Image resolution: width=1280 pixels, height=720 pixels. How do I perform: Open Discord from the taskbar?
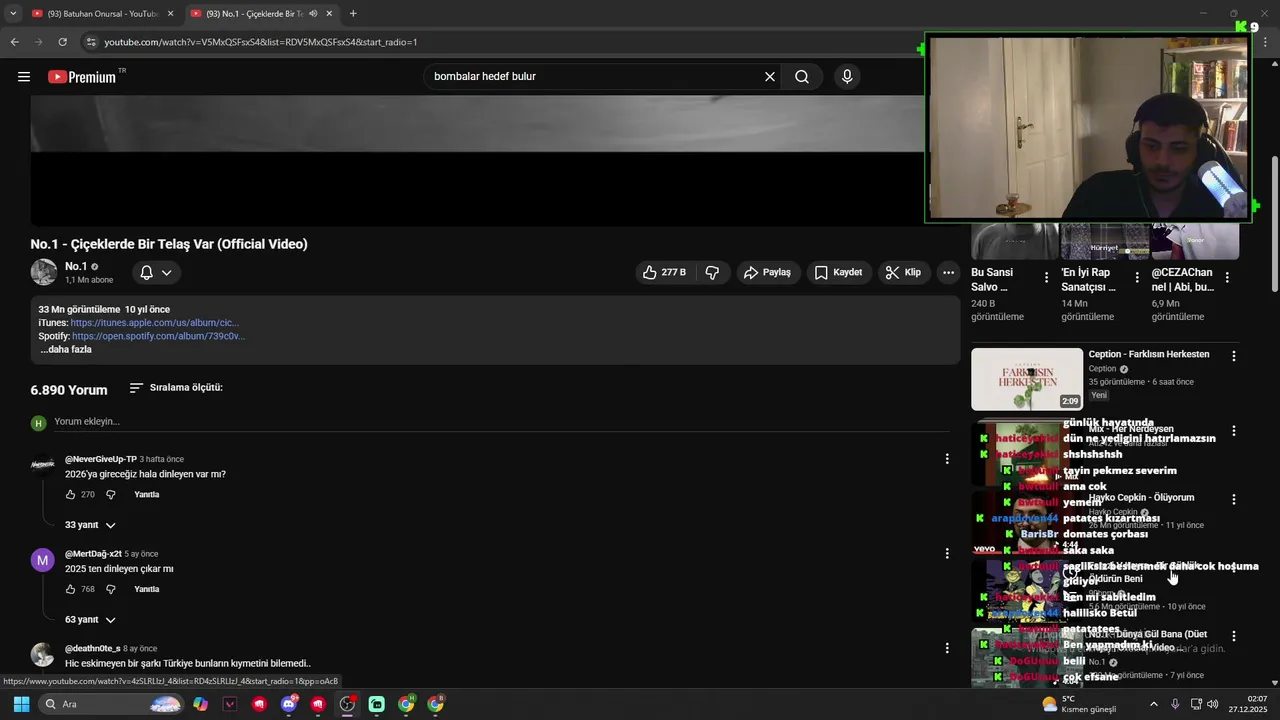pos(289,704)
